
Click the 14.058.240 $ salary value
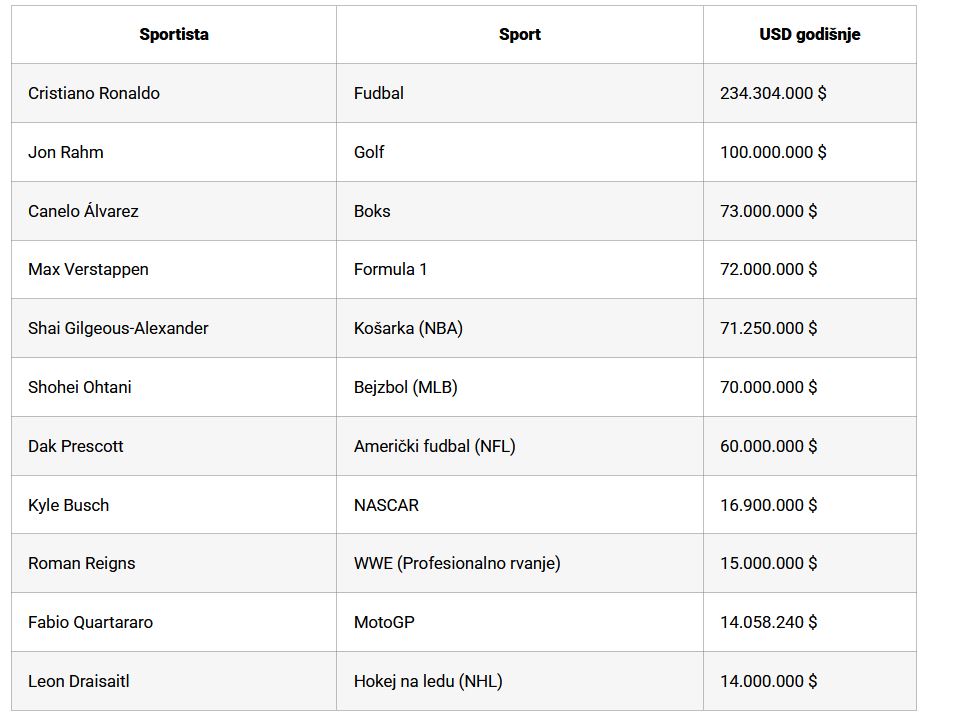point(768,622)
